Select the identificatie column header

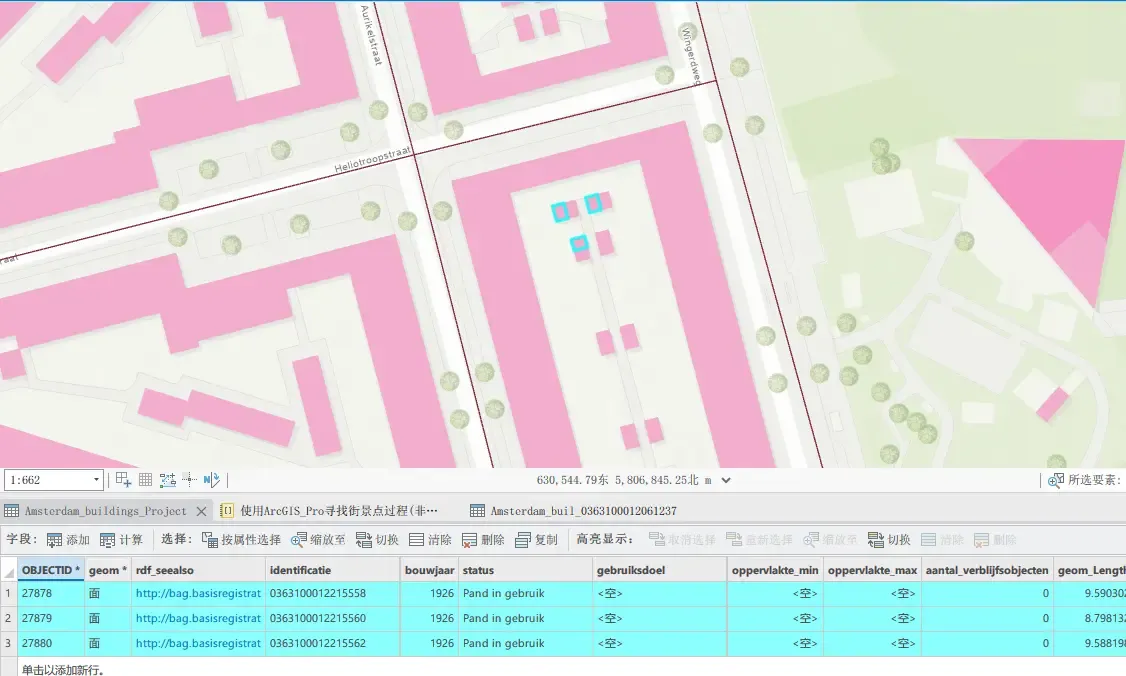click(x=332, y=570)
